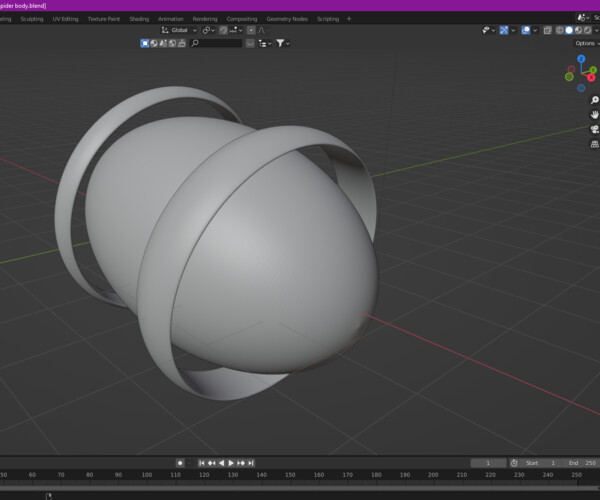Open the Geometry Nodes workspace tab
This screenshot has height=500, width=600.
click(x=286, y=19)
